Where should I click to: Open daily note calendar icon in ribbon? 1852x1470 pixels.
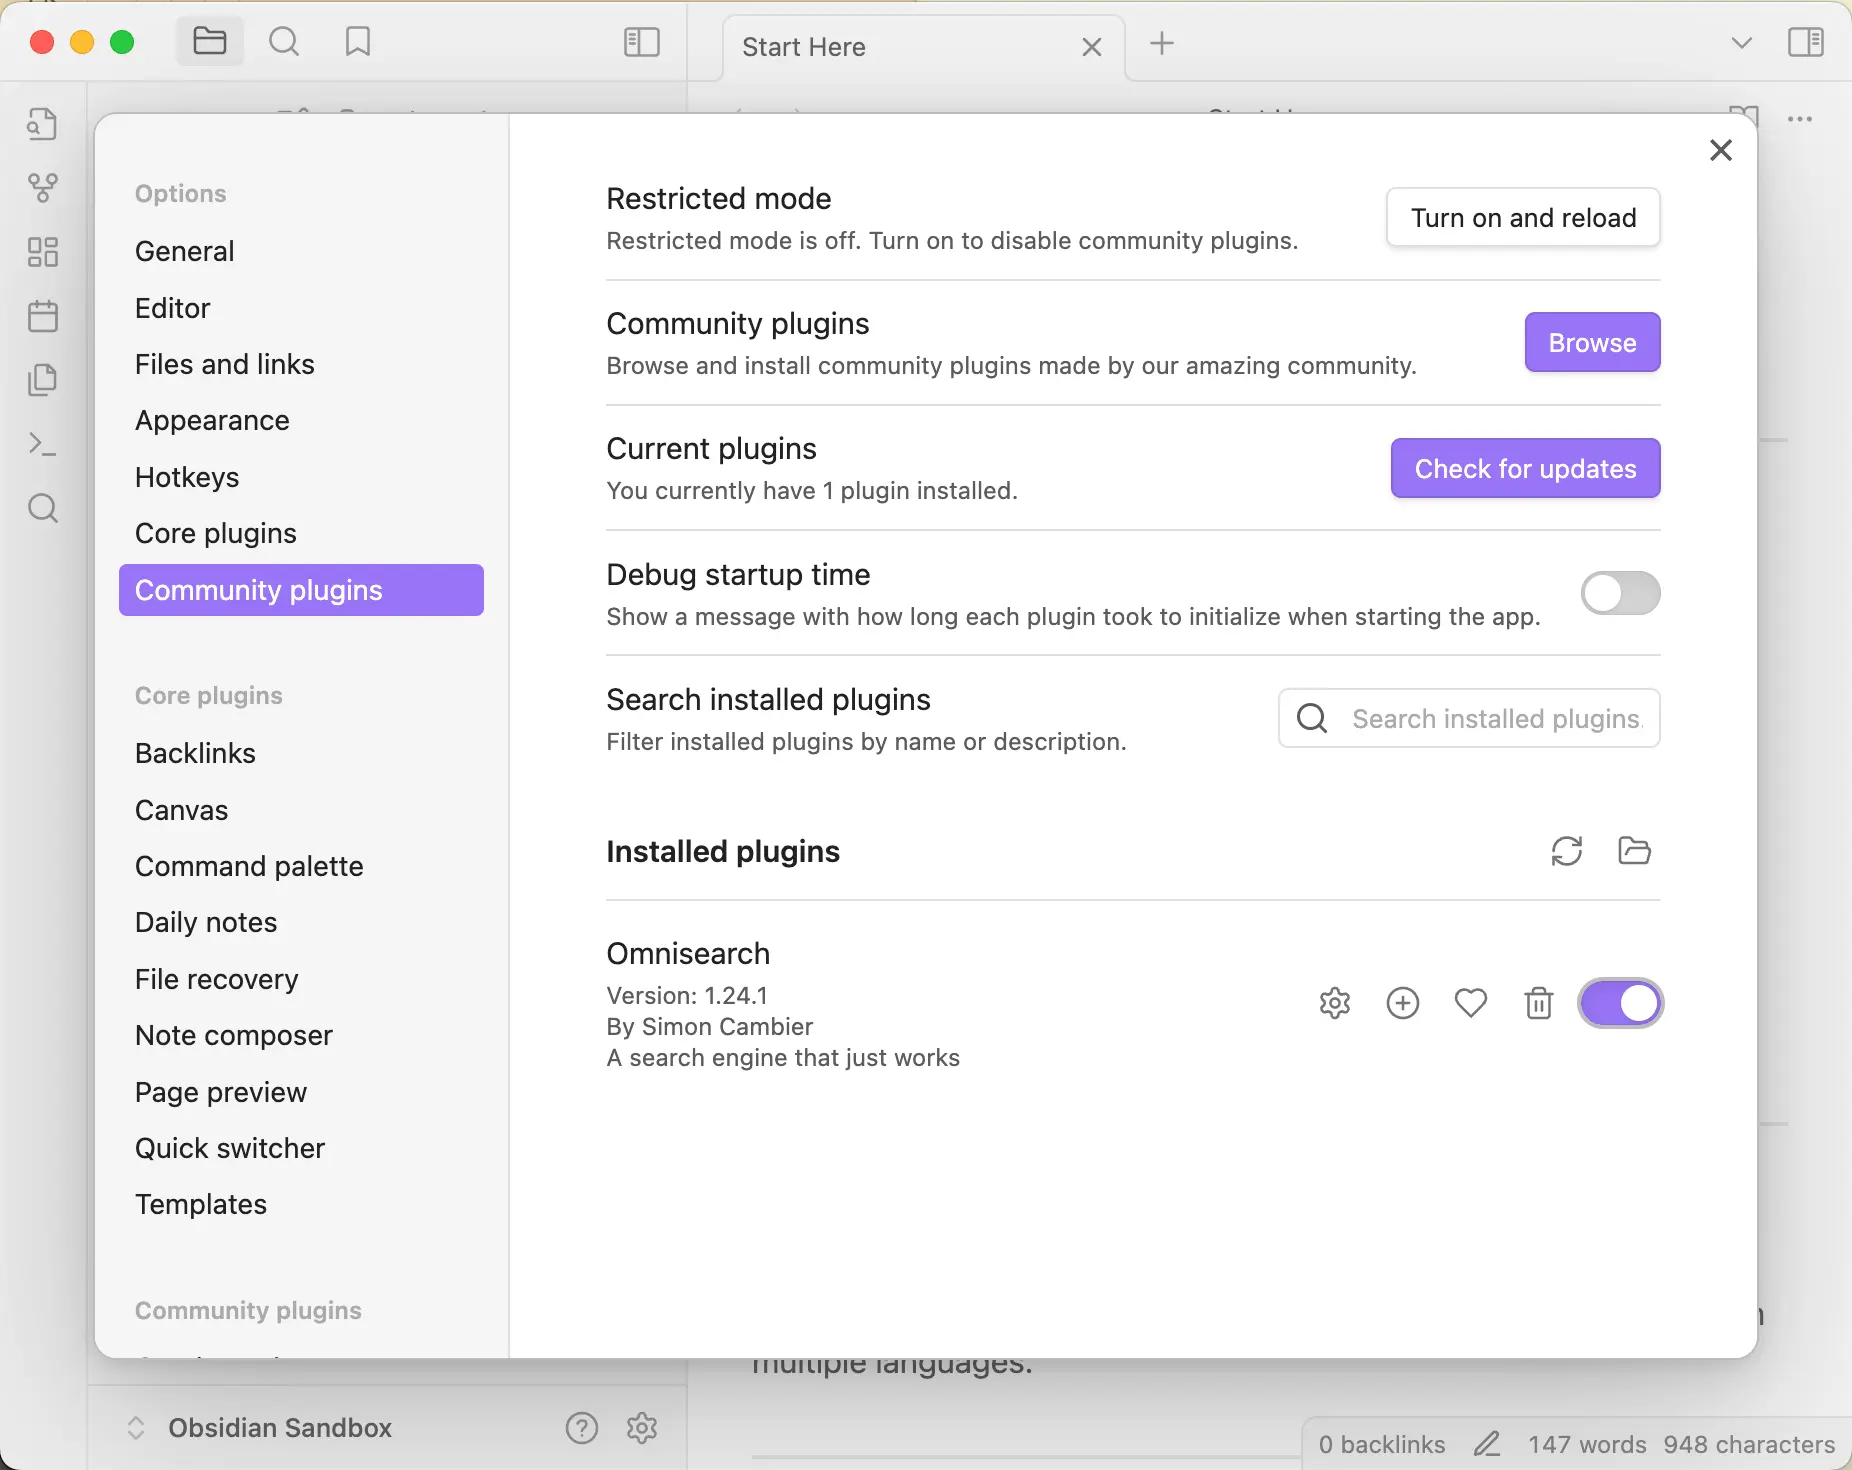(x=43, y=316)
